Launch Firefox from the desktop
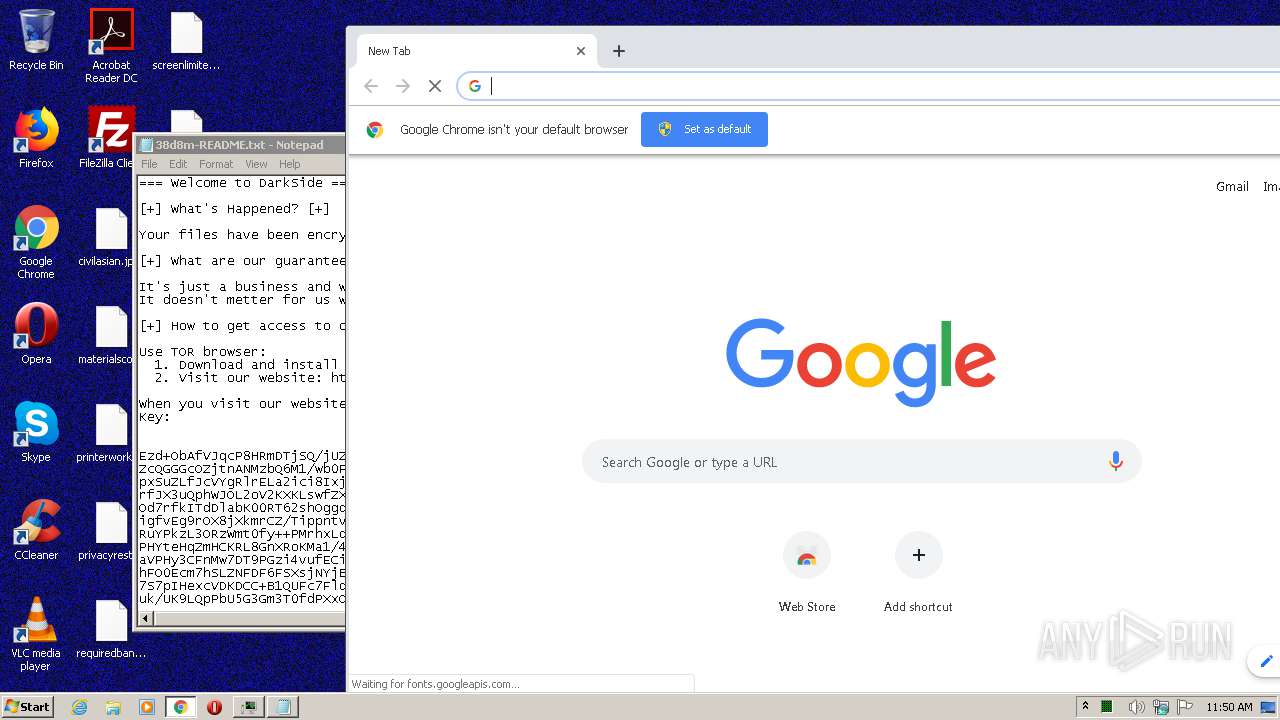1280x720 pixels. pos(36,138)
